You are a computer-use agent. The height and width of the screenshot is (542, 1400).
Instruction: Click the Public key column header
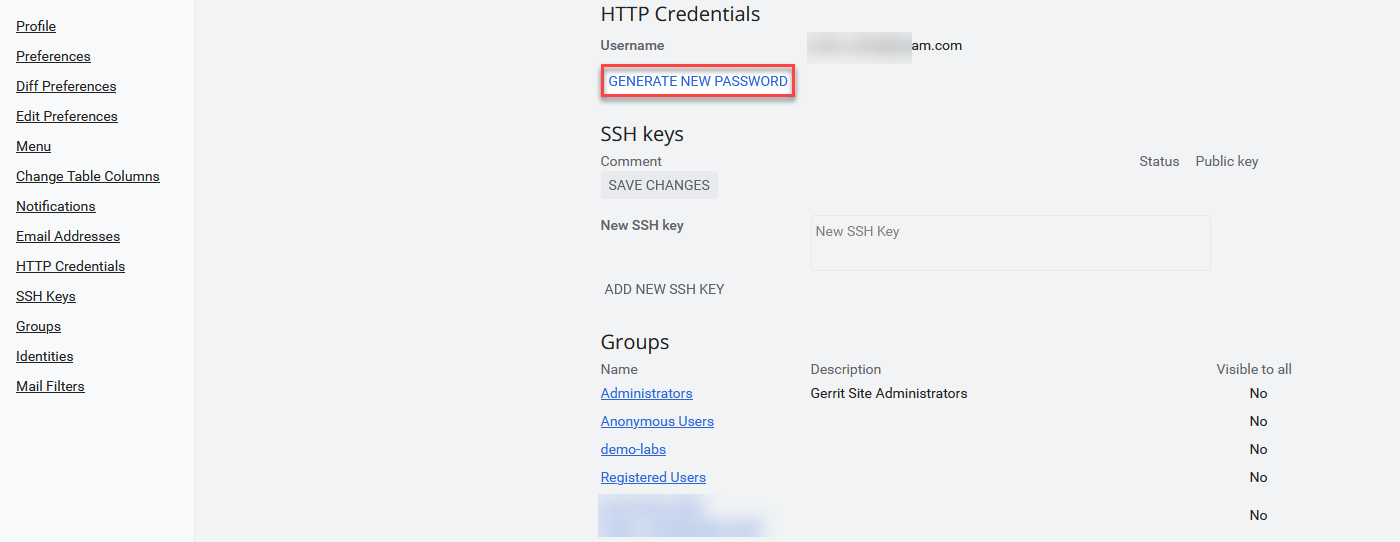[x=1227, y=161]
